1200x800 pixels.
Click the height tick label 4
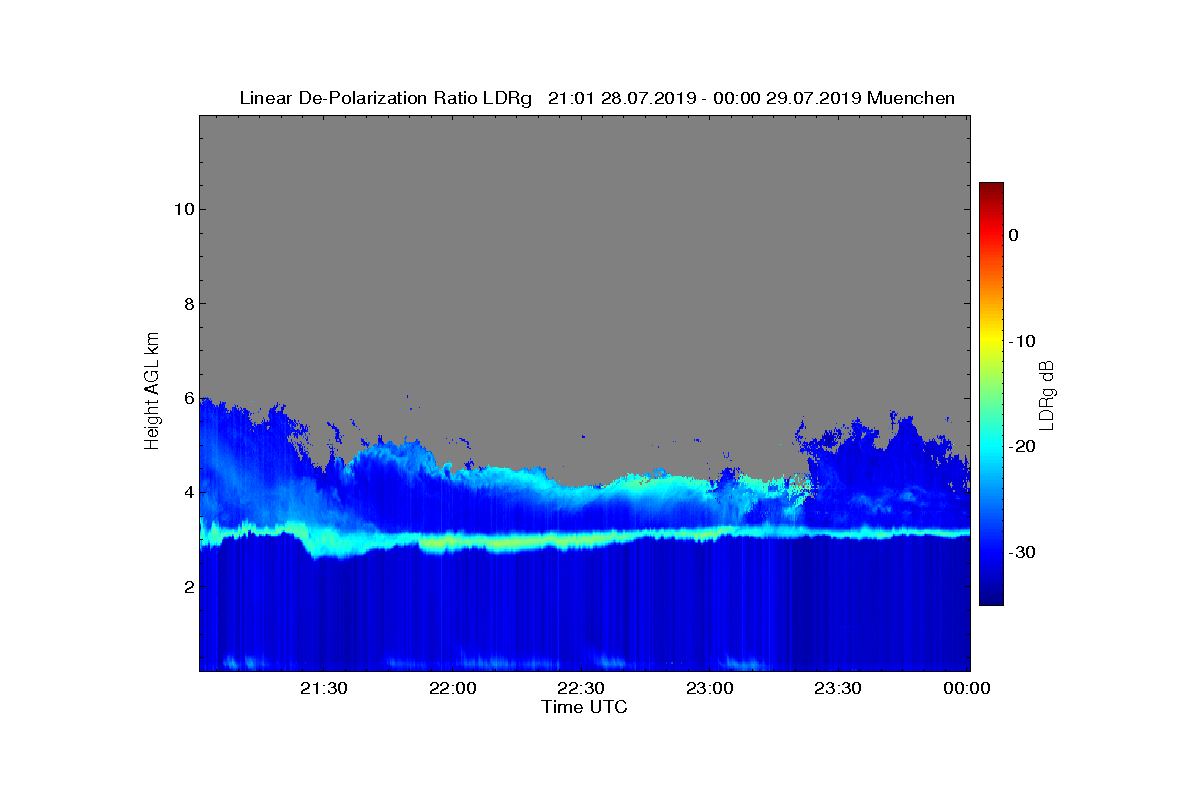click(187, 492)
